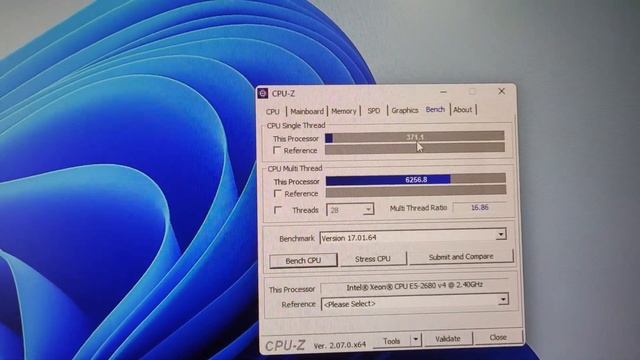Image resolution: width=640 pixels, height=360 pixels.
Task: Click the Multi Thread Ratio 16.86 value
Action: (x=480, y=207)
